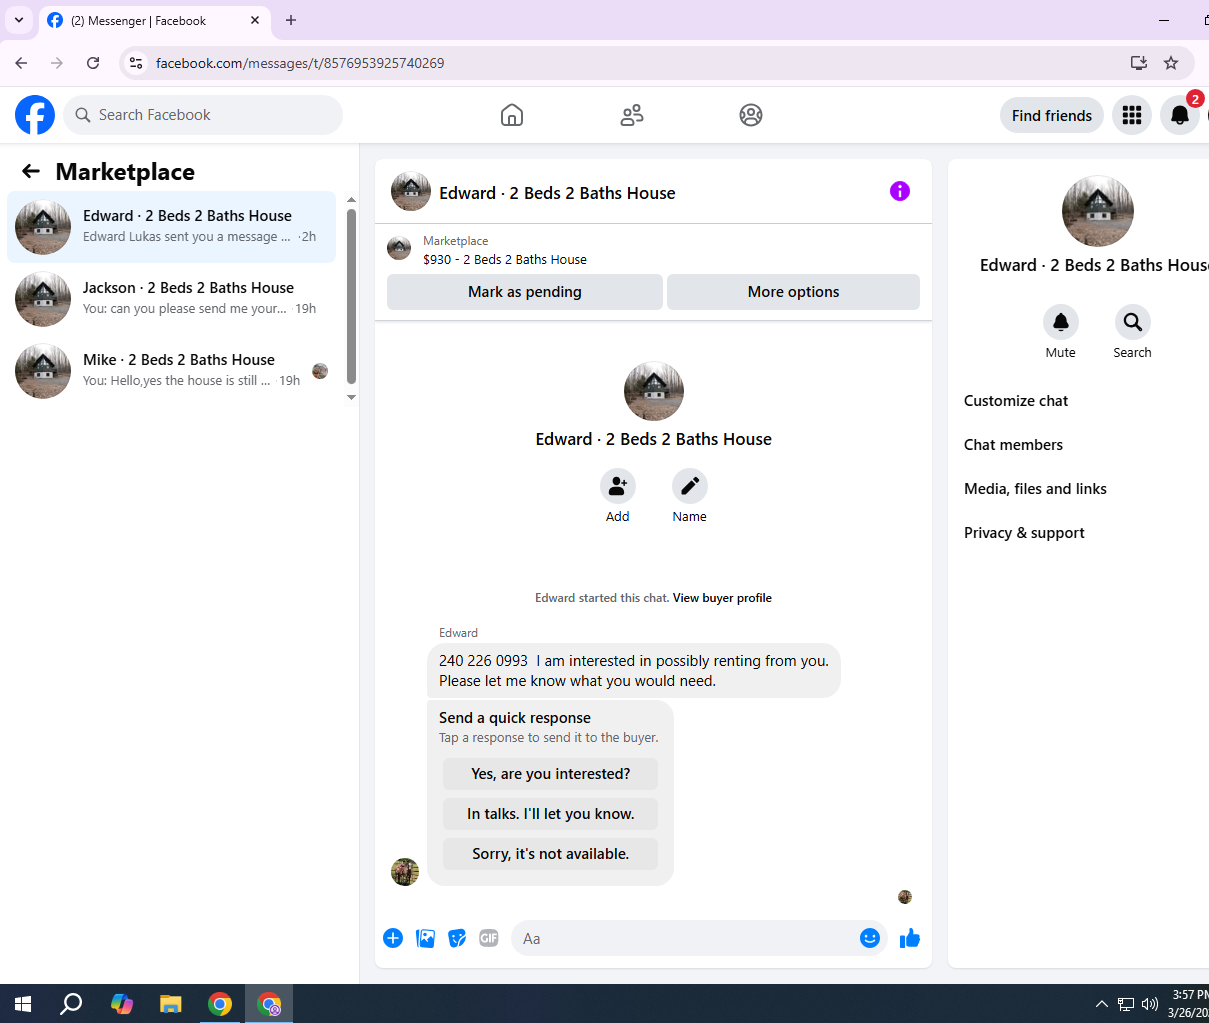Open Copilot from the taskbar

tap(122, 1004)
